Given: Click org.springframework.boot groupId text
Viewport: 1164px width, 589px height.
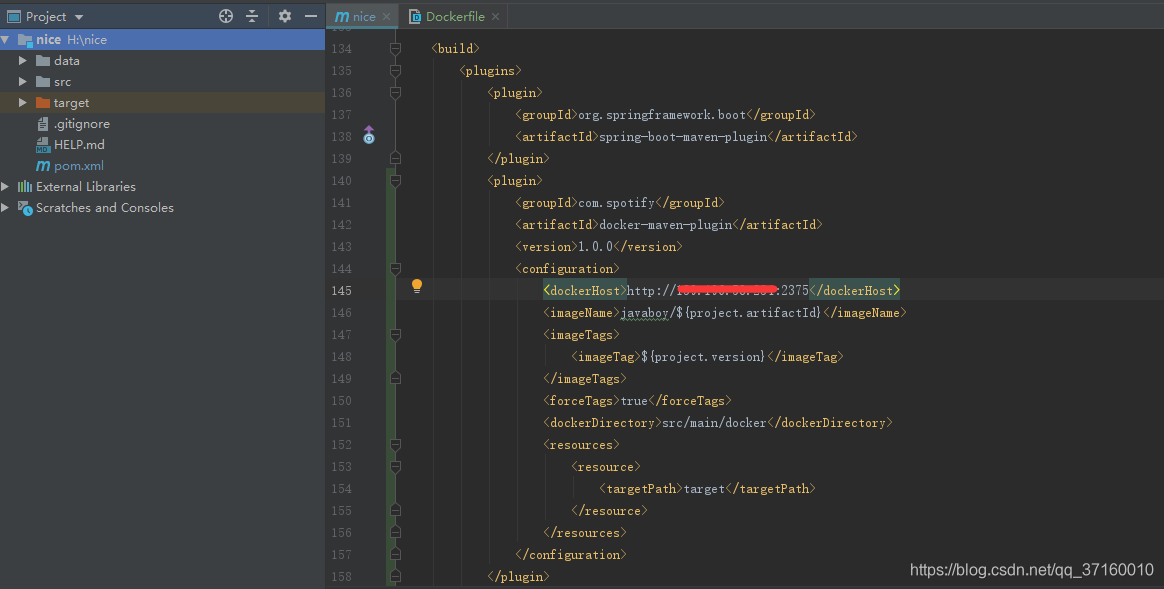Looking at the screenshot, I should (662, 114).
